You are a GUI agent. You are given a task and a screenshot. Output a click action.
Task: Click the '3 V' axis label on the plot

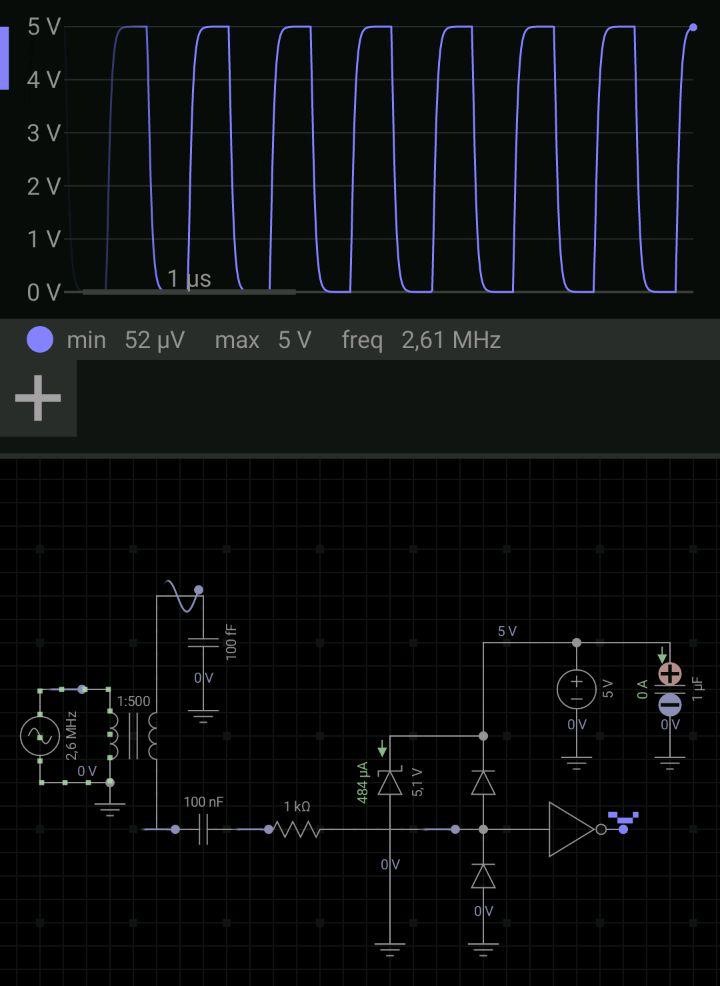(43, 133)
